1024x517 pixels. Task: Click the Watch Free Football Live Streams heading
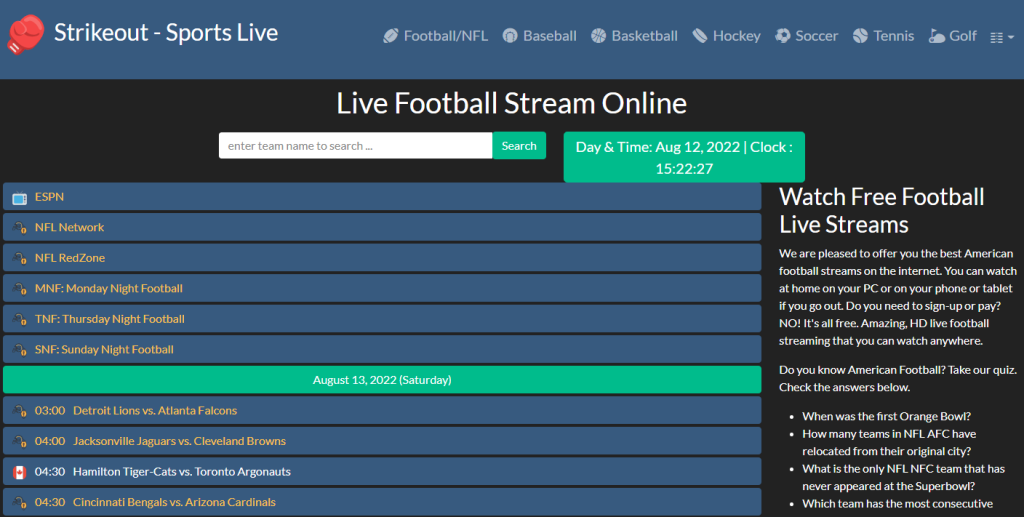tap(882, 210)
